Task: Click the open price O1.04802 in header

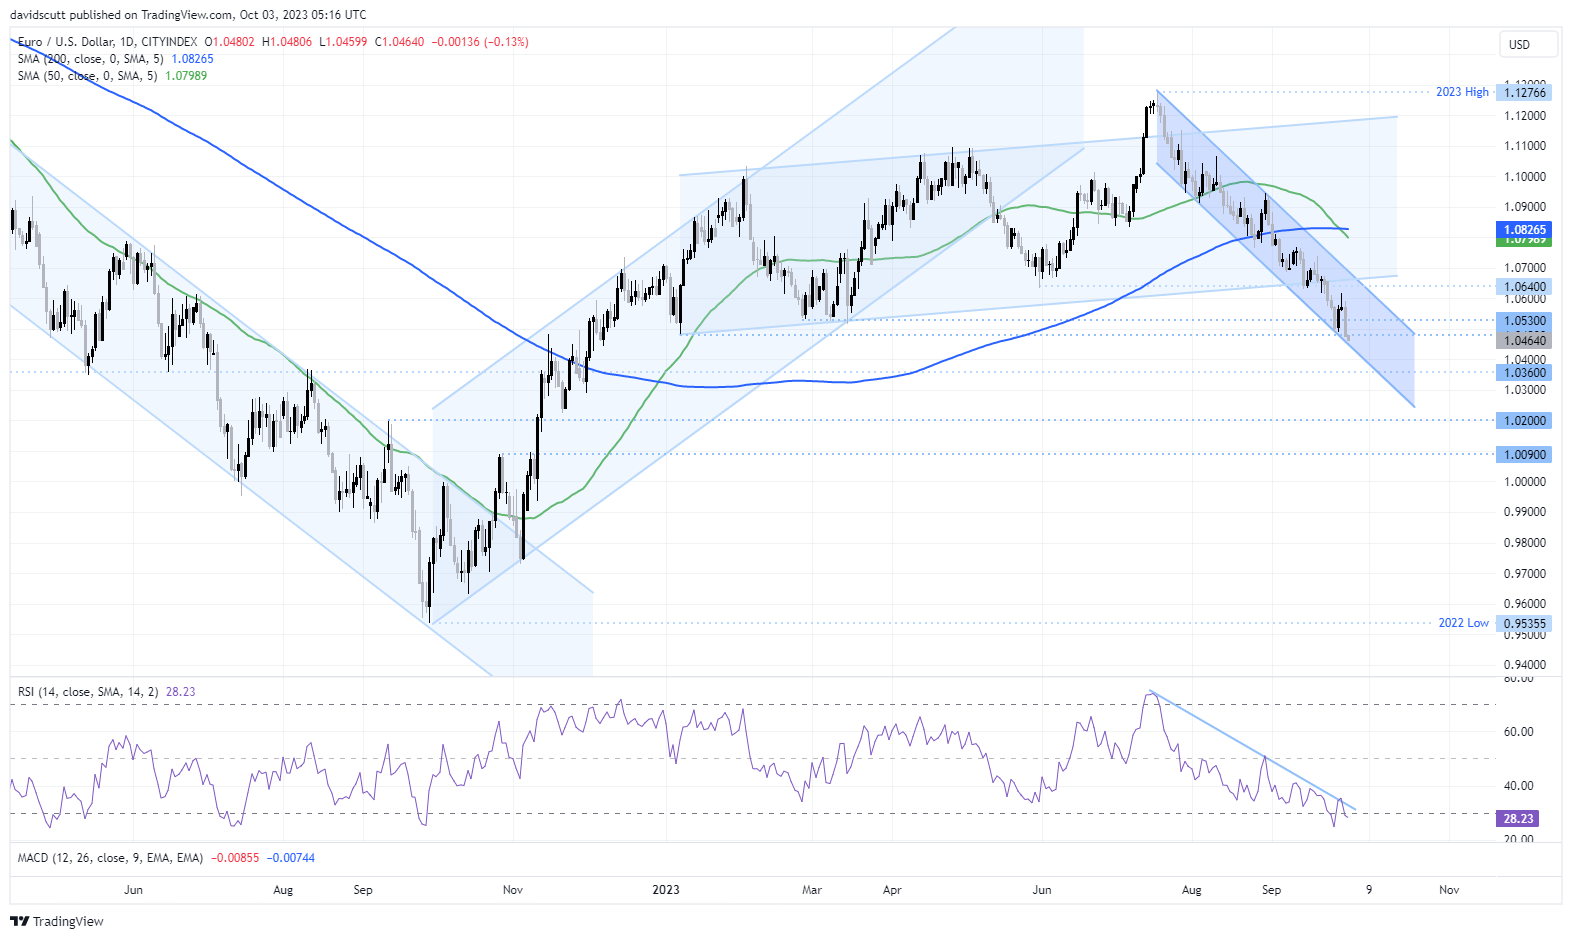Action: 230,42
